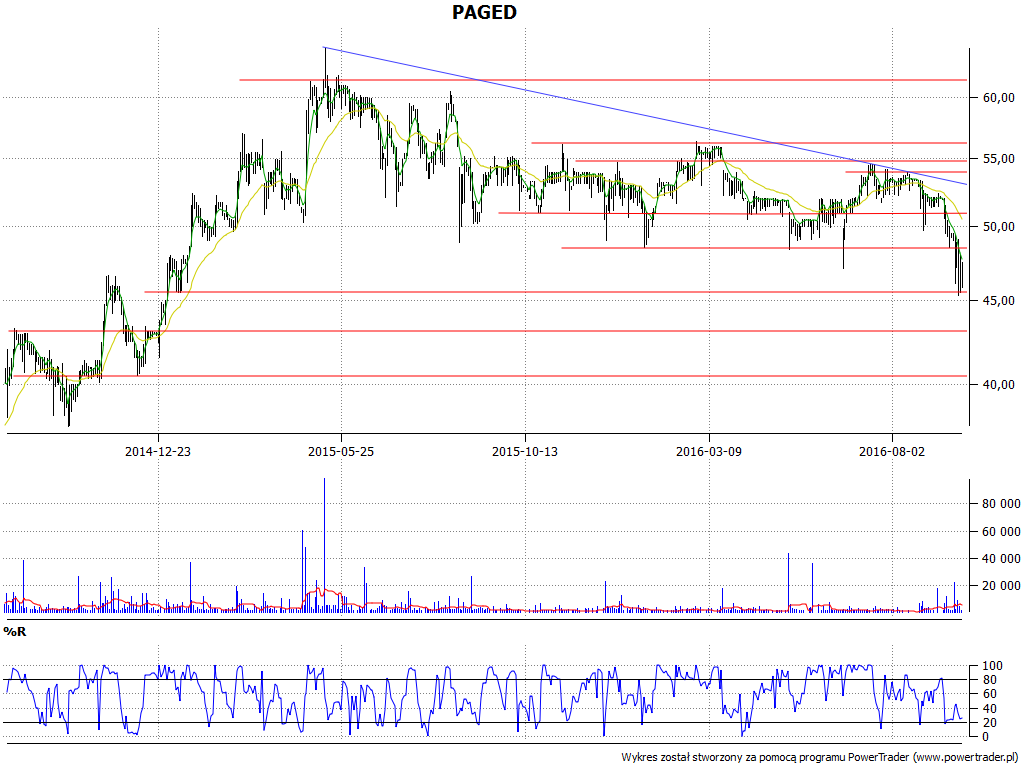Select the 2016-08-02 date label
Screen dimensions: 1024x768
coord(892,451)
